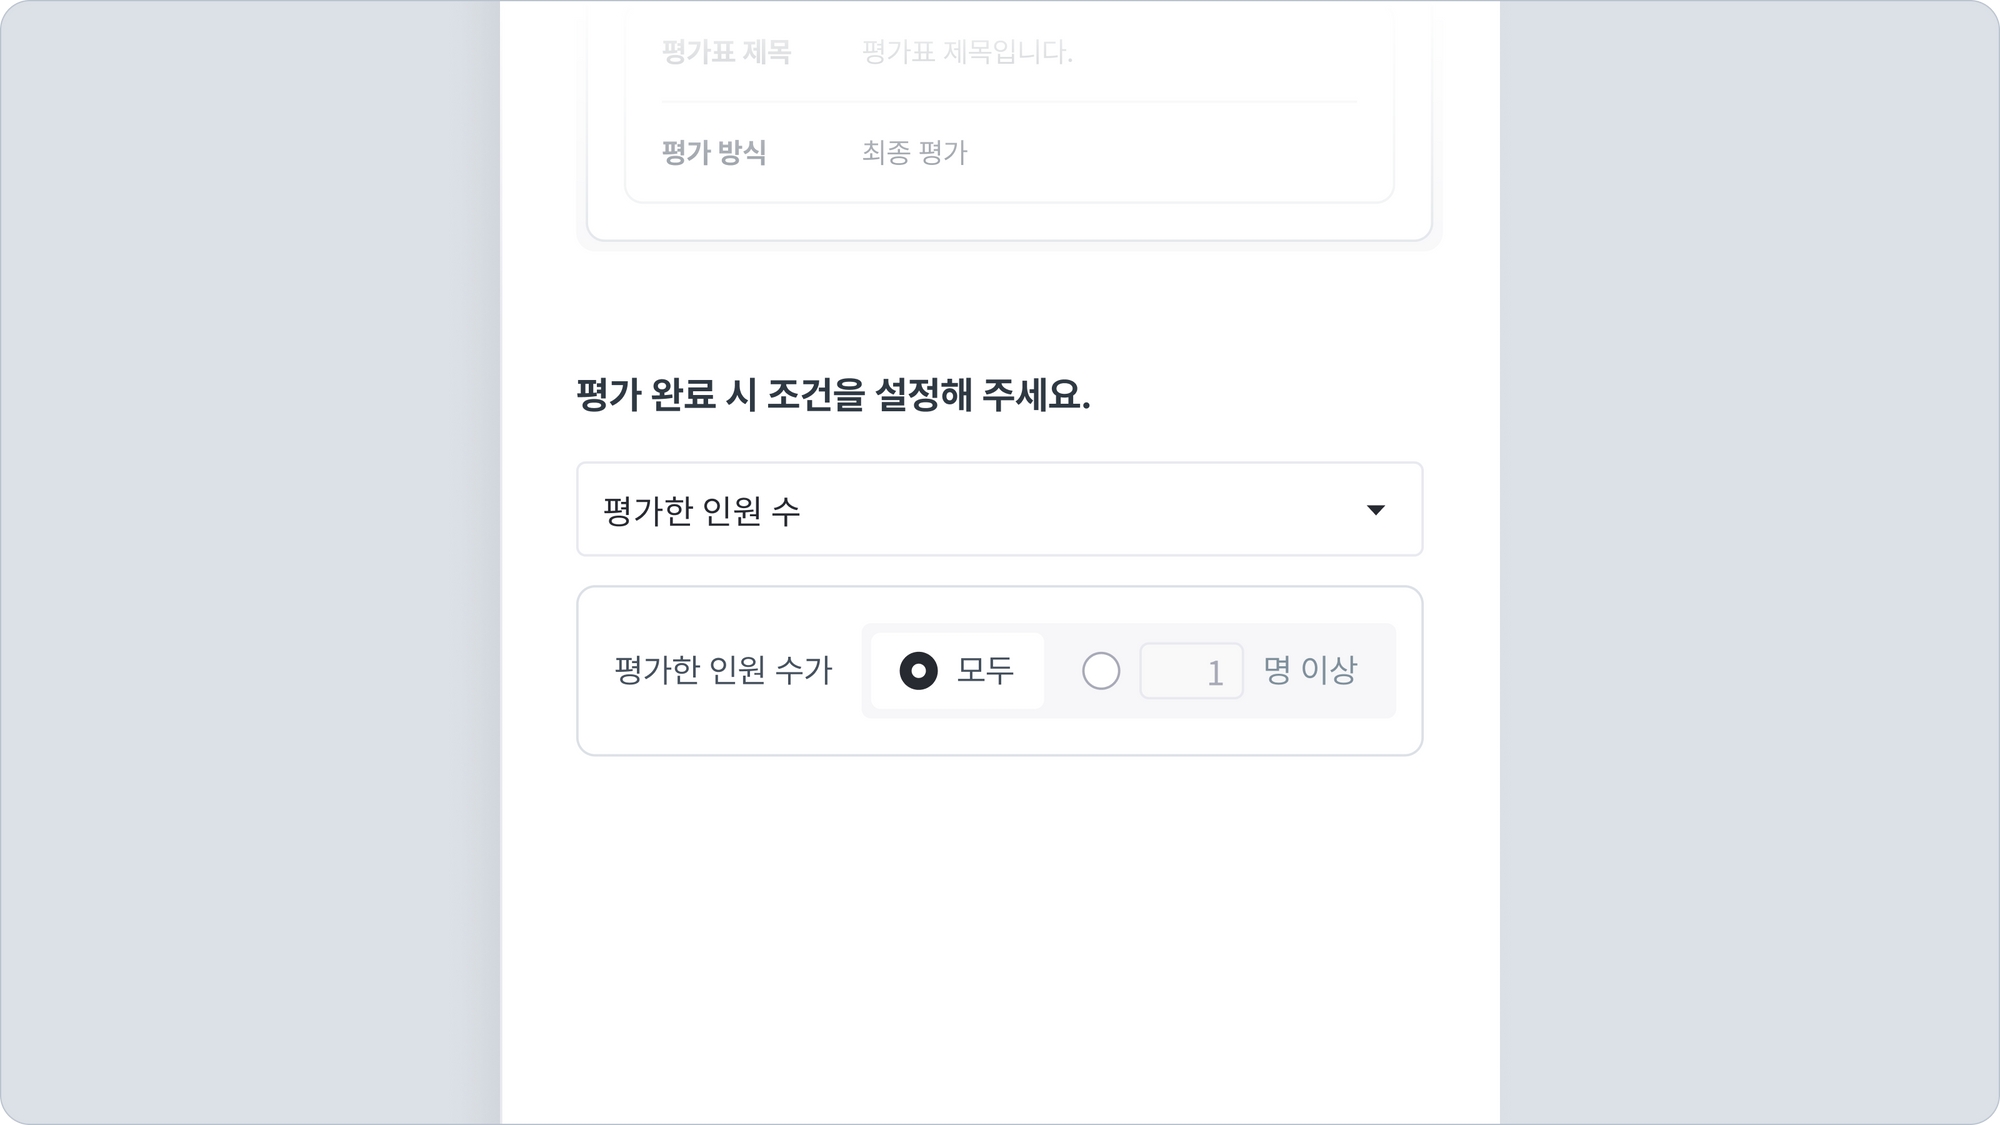Click the 명 이상 label text

(x=1310, y=670)
